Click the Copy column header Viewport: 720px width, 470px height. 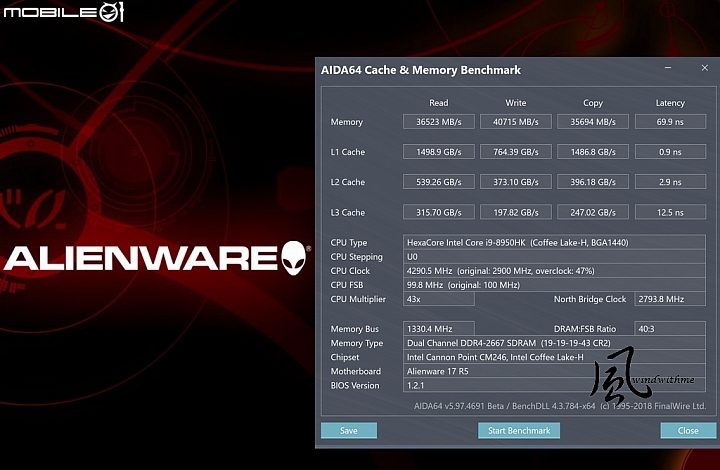(x=593, y=103)
